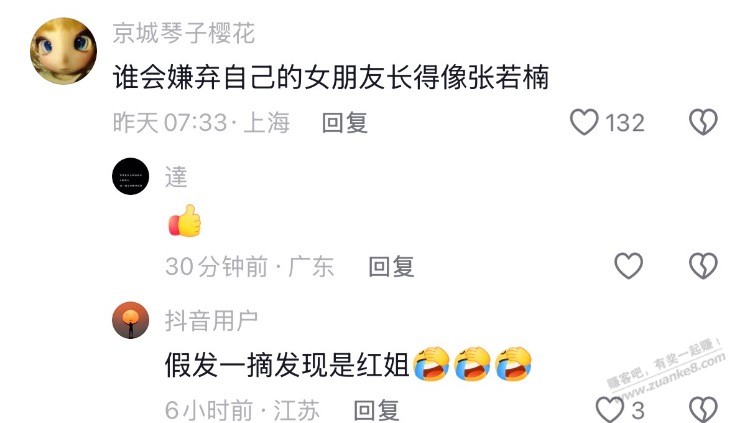Open the username 達
The image size is (750, 423).
pyautogui.click(x=176, y=177)
